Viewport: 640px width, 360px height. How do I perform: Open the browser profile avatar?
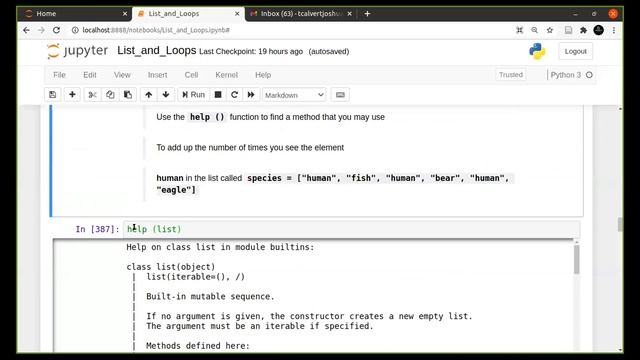point(598,30)
